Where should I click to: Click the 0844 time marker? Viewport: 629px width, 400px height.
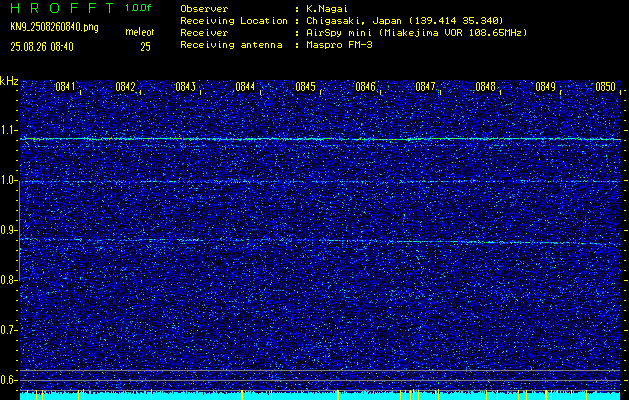(245, 87)
